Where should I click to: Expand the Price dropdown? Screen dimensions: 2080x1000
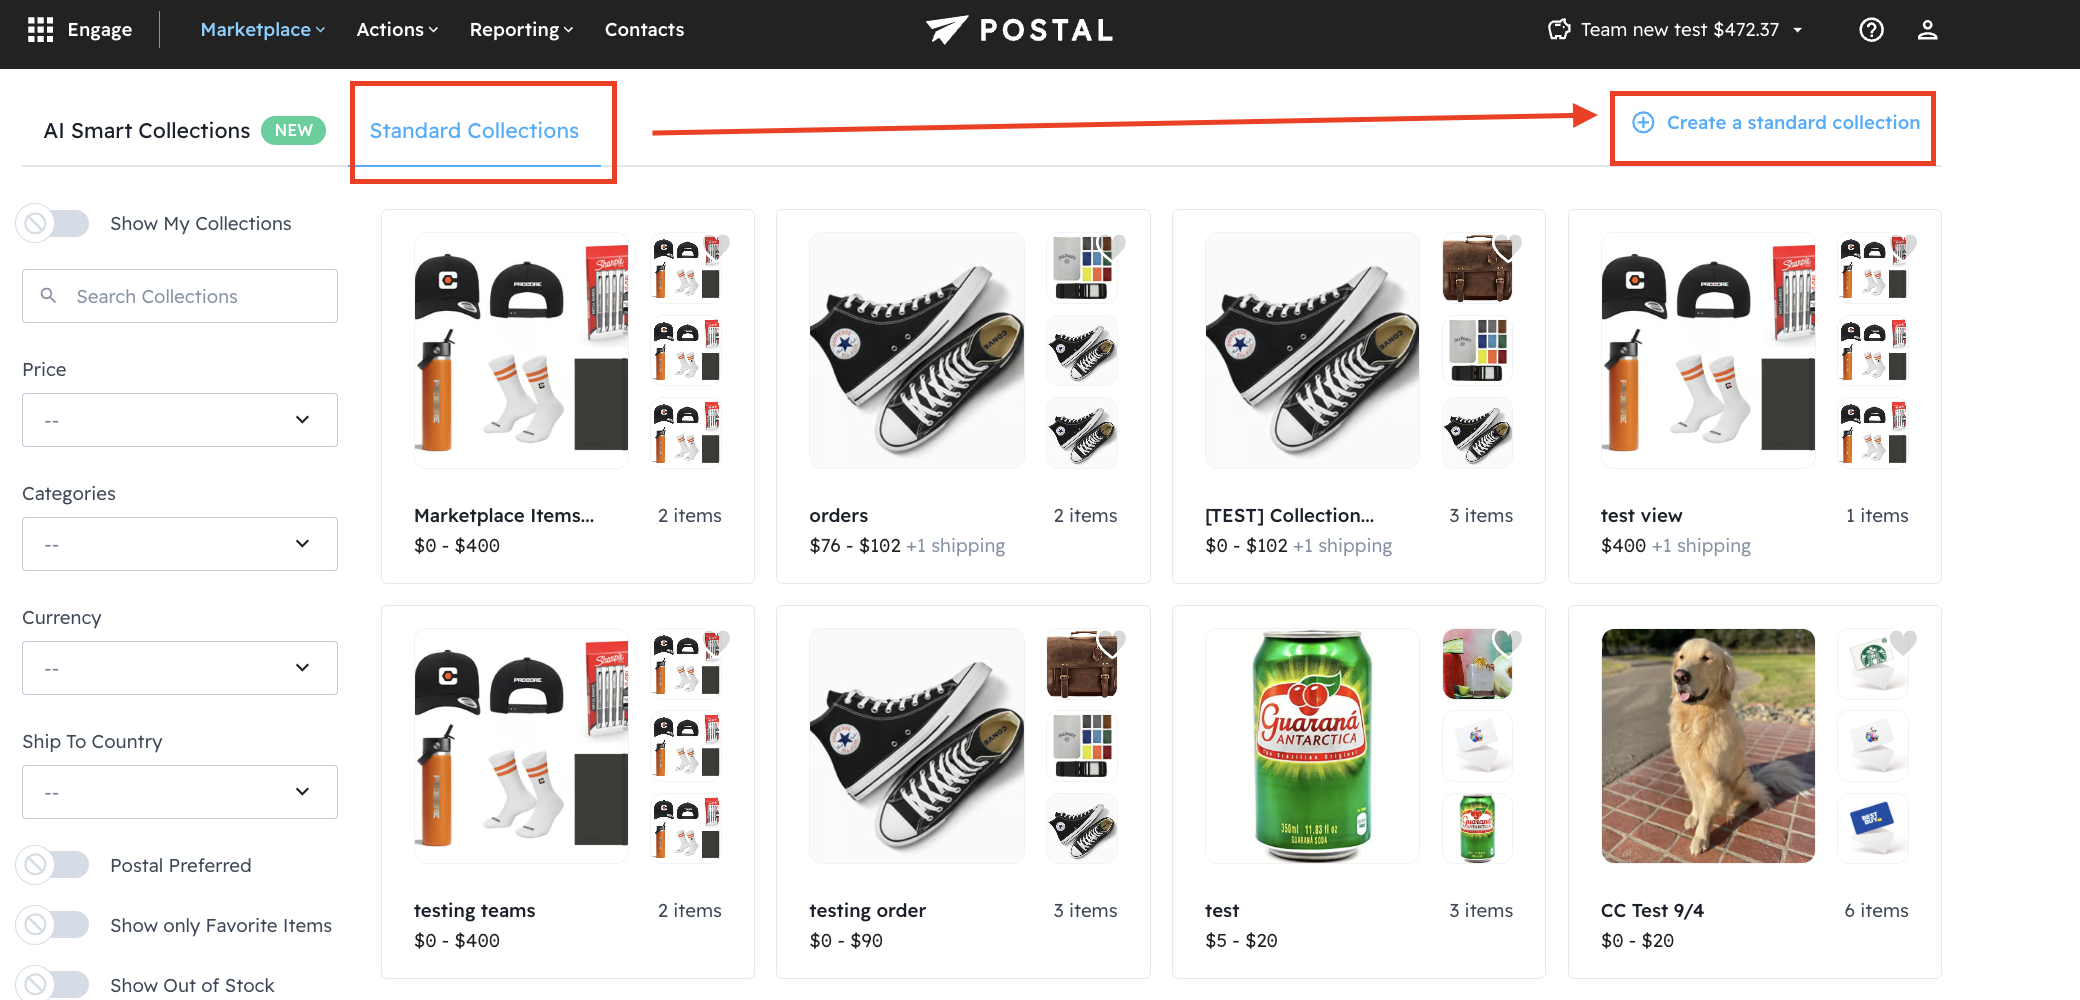coord(180,420)
